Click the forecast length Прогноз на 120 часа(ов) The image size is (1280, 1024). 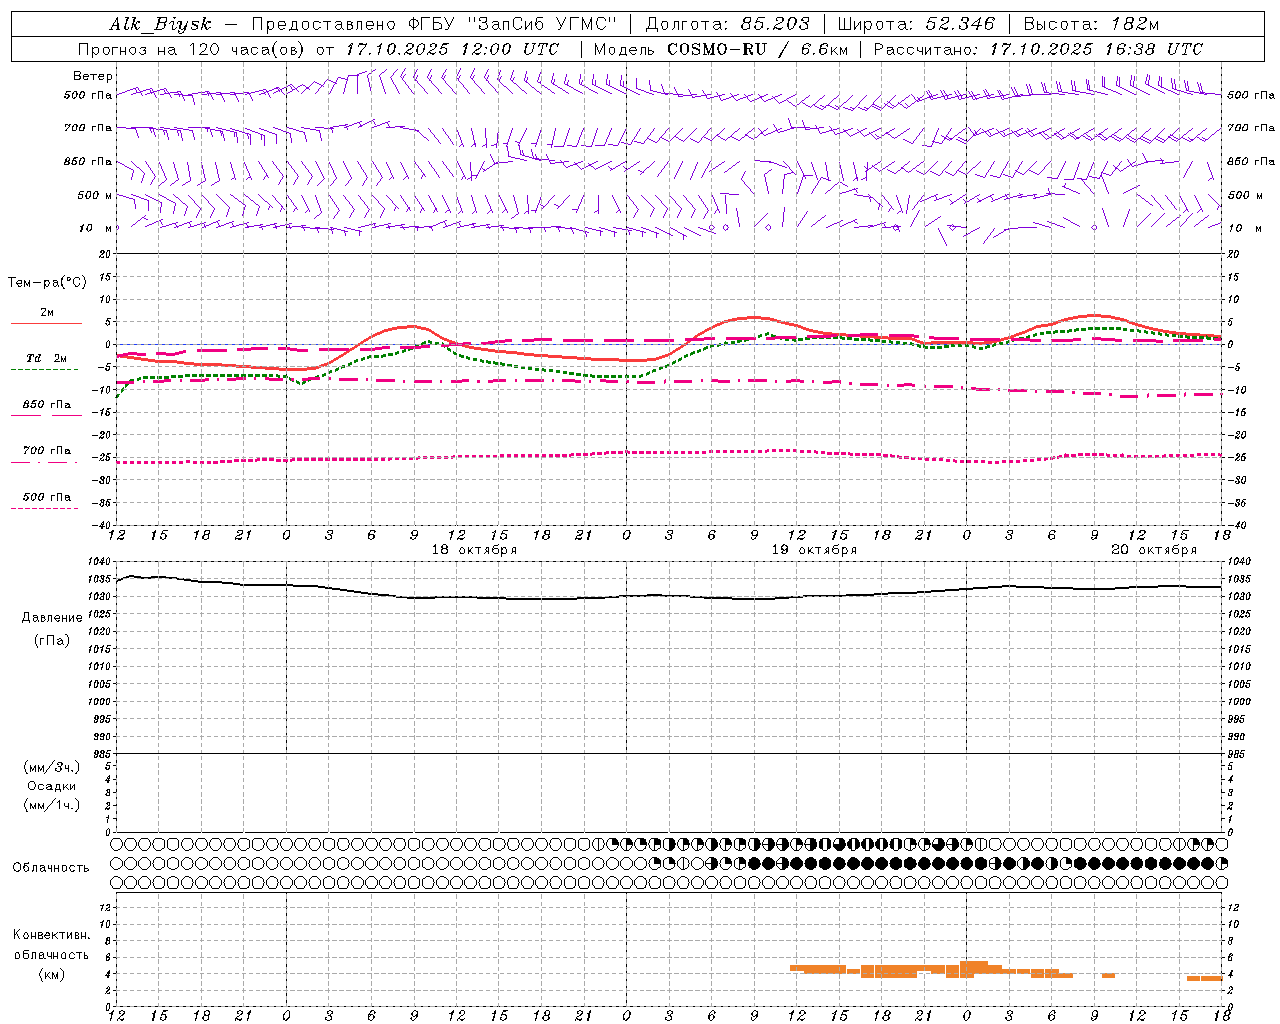pos(191,49)
